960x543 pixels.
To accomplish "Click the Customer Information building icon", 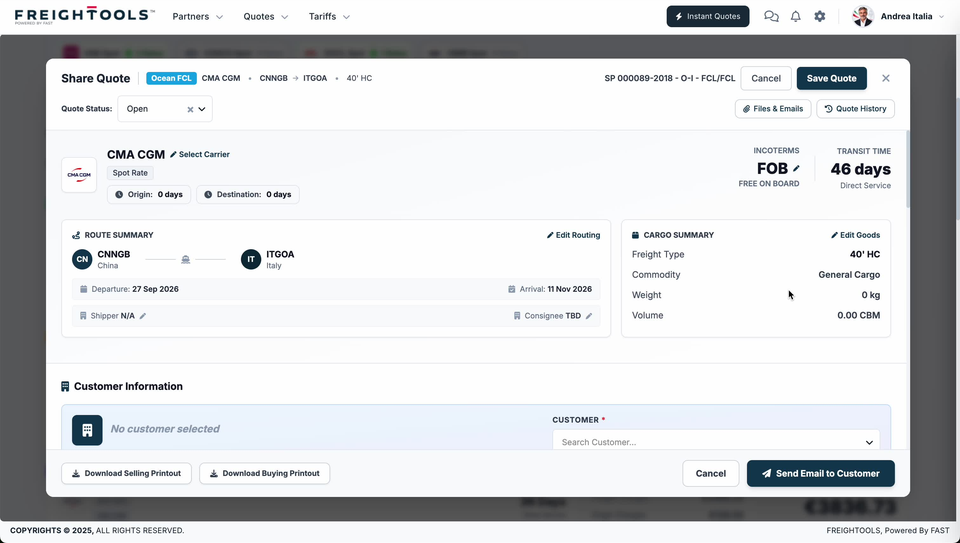I will [x=65, y=386].
